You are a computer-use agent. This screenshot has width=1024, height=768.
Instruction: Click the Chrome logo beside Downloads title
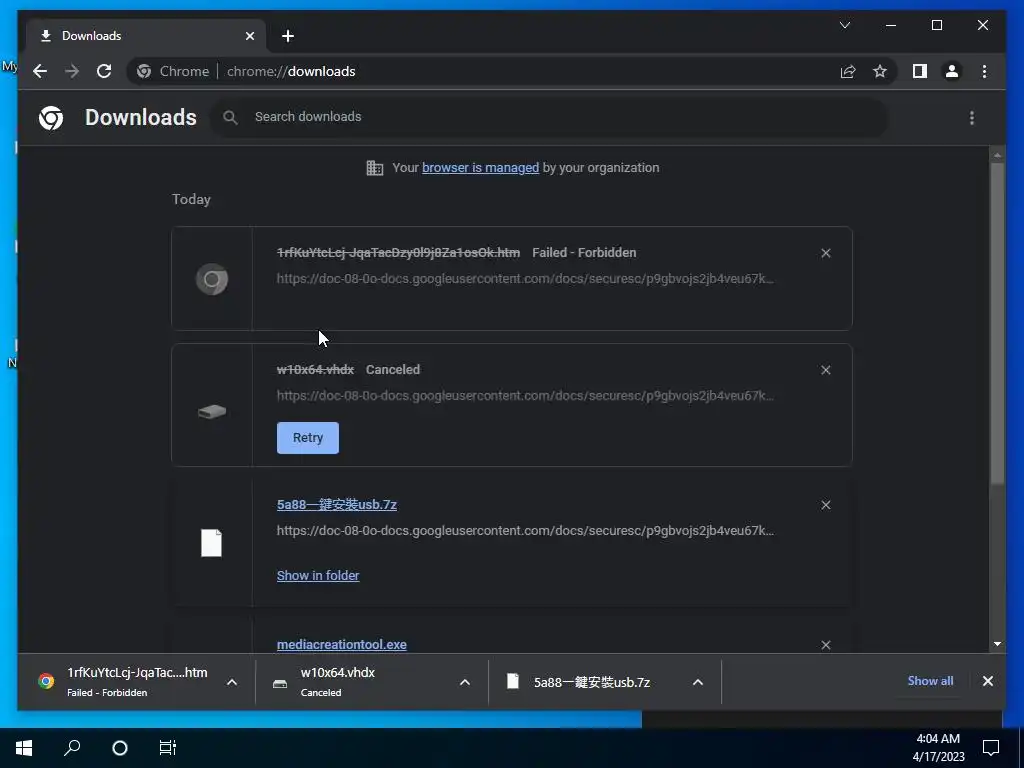(51, 118)
